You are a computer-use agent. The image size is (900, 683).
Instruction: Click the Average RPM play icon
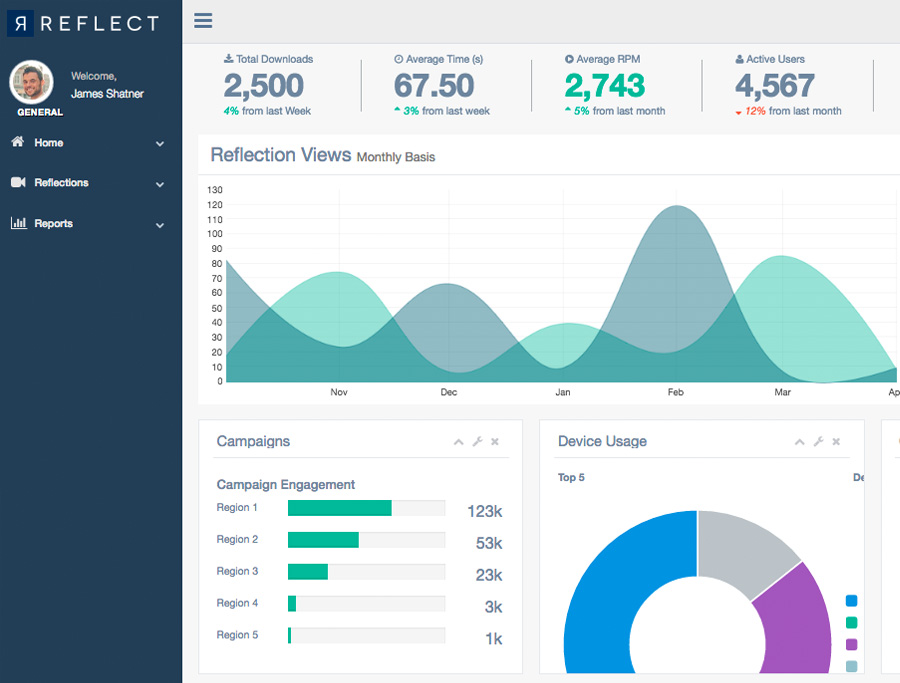(x=569, y=59)
